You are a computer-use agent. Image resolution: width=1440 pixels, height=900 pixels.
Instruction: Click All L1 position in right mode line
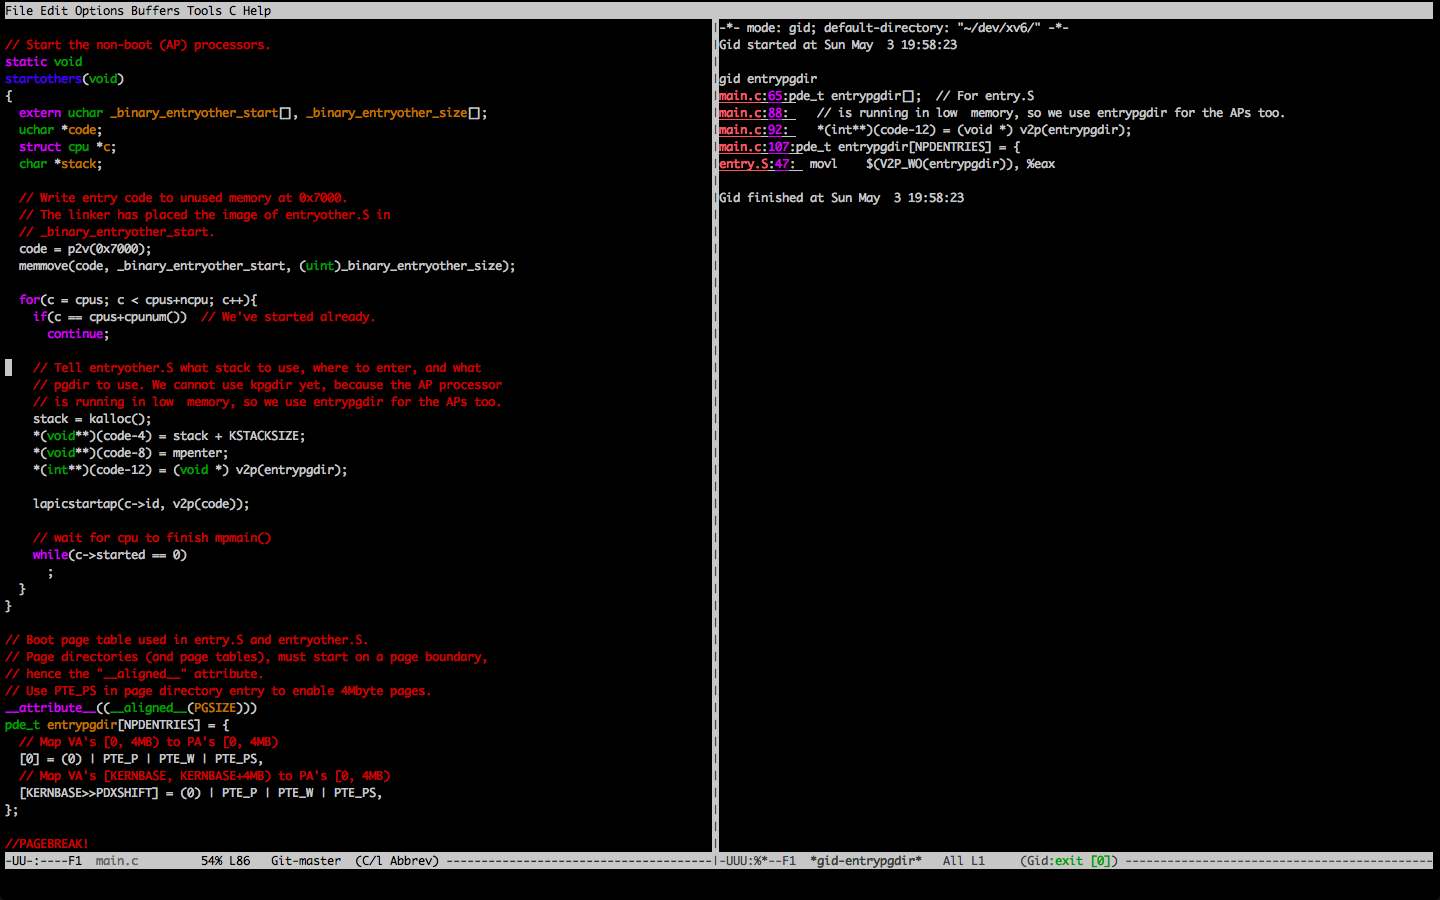pos(964,860)
